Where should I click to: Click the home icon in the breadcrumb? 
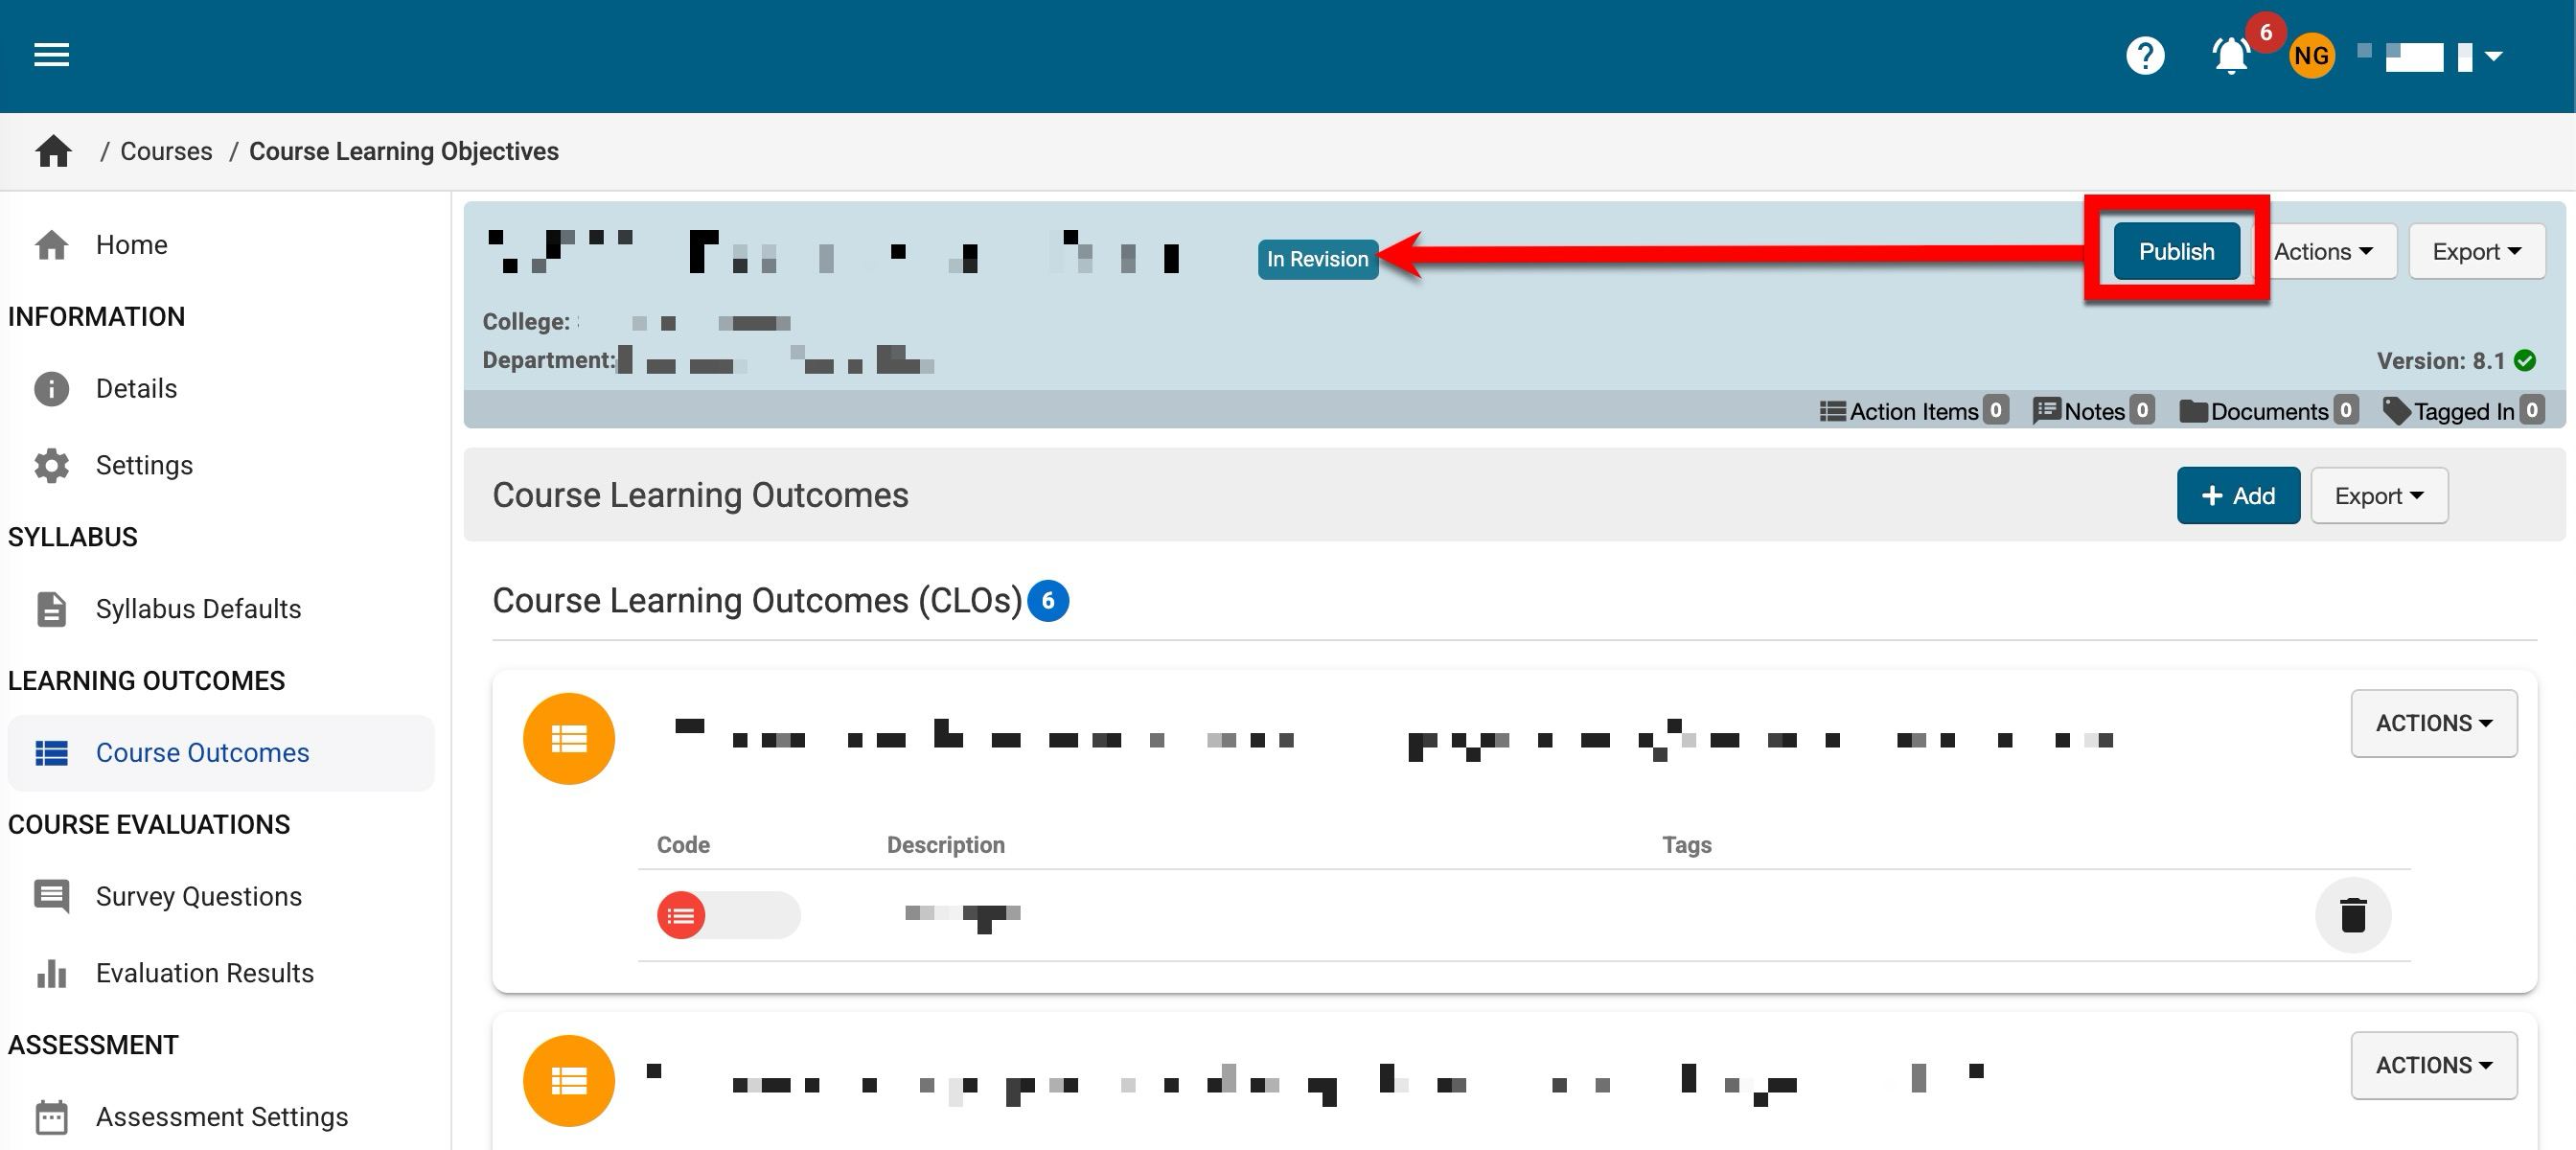[53, 151]
